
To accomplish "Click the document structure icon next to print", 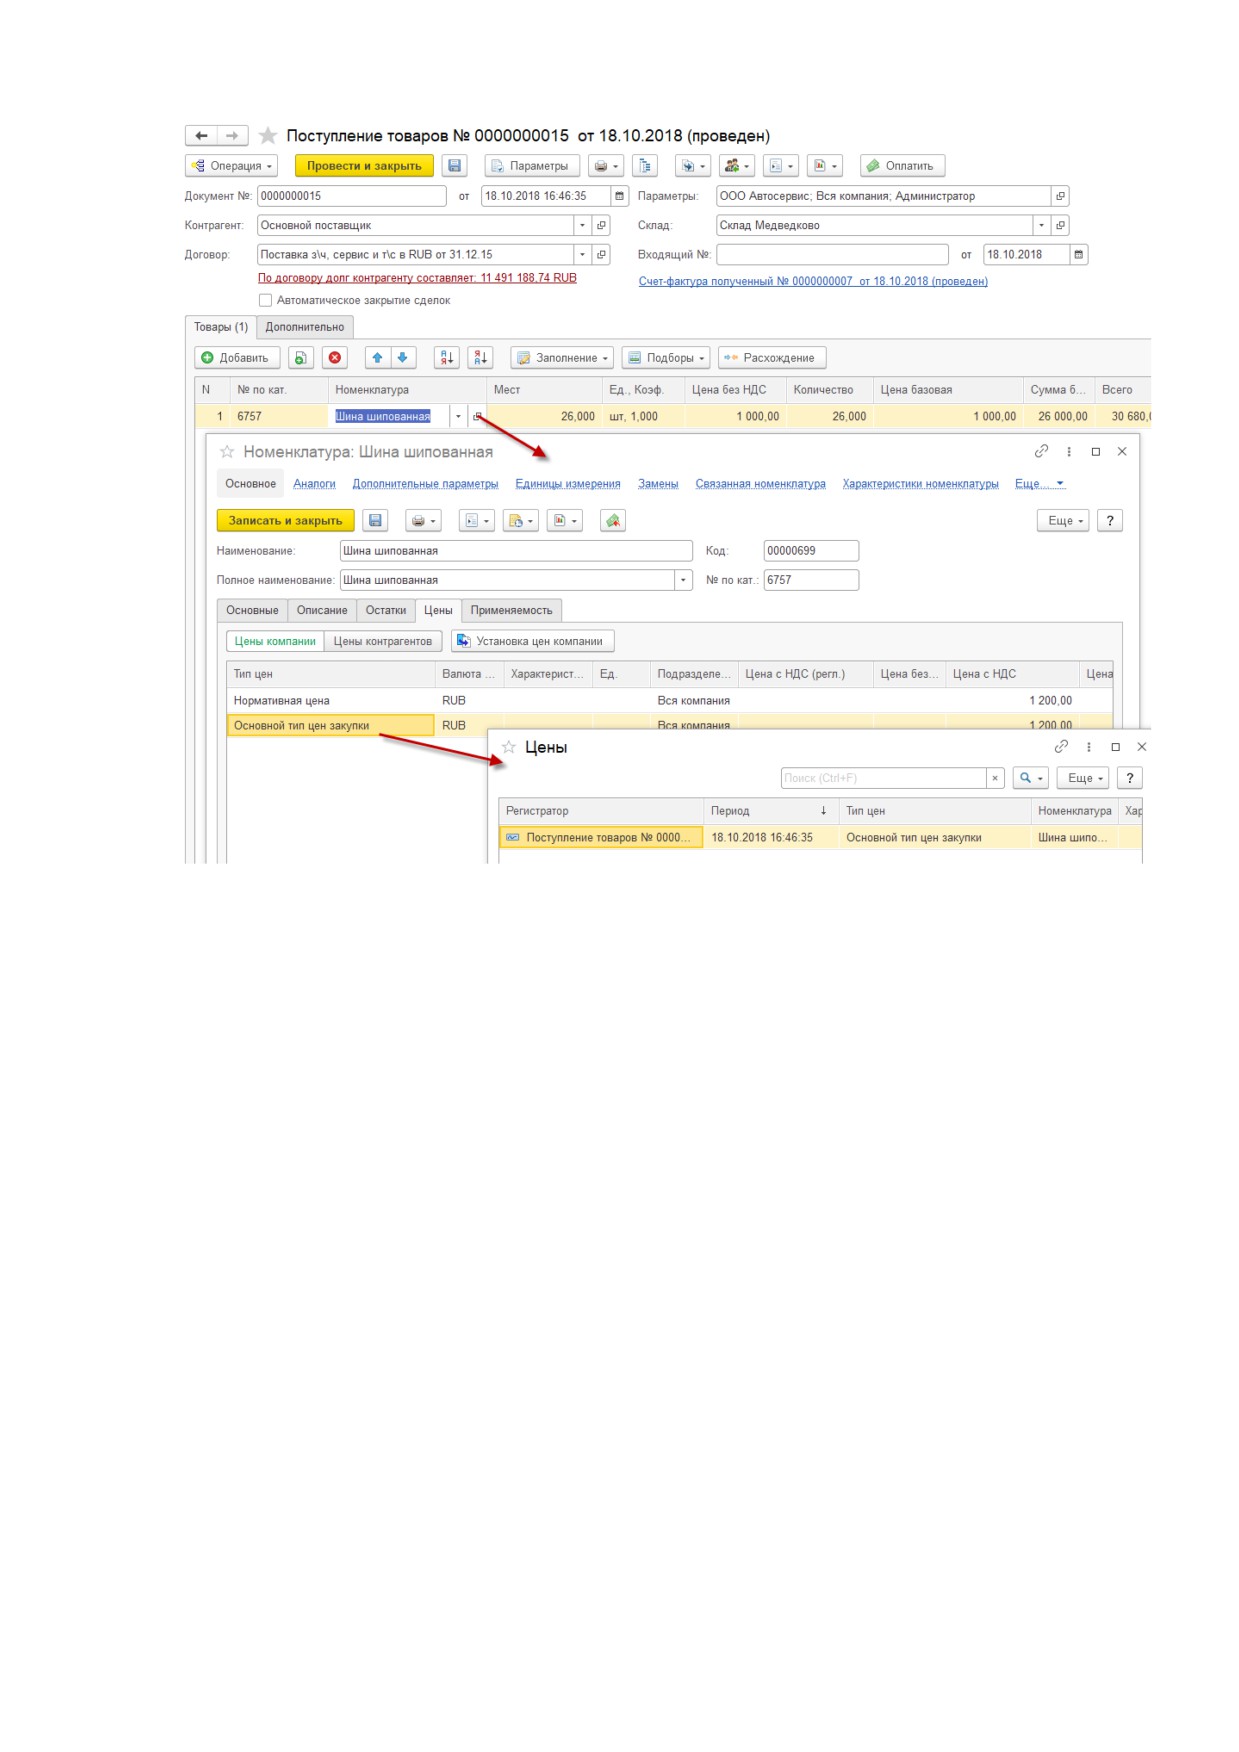I will [x=645, y=166].
